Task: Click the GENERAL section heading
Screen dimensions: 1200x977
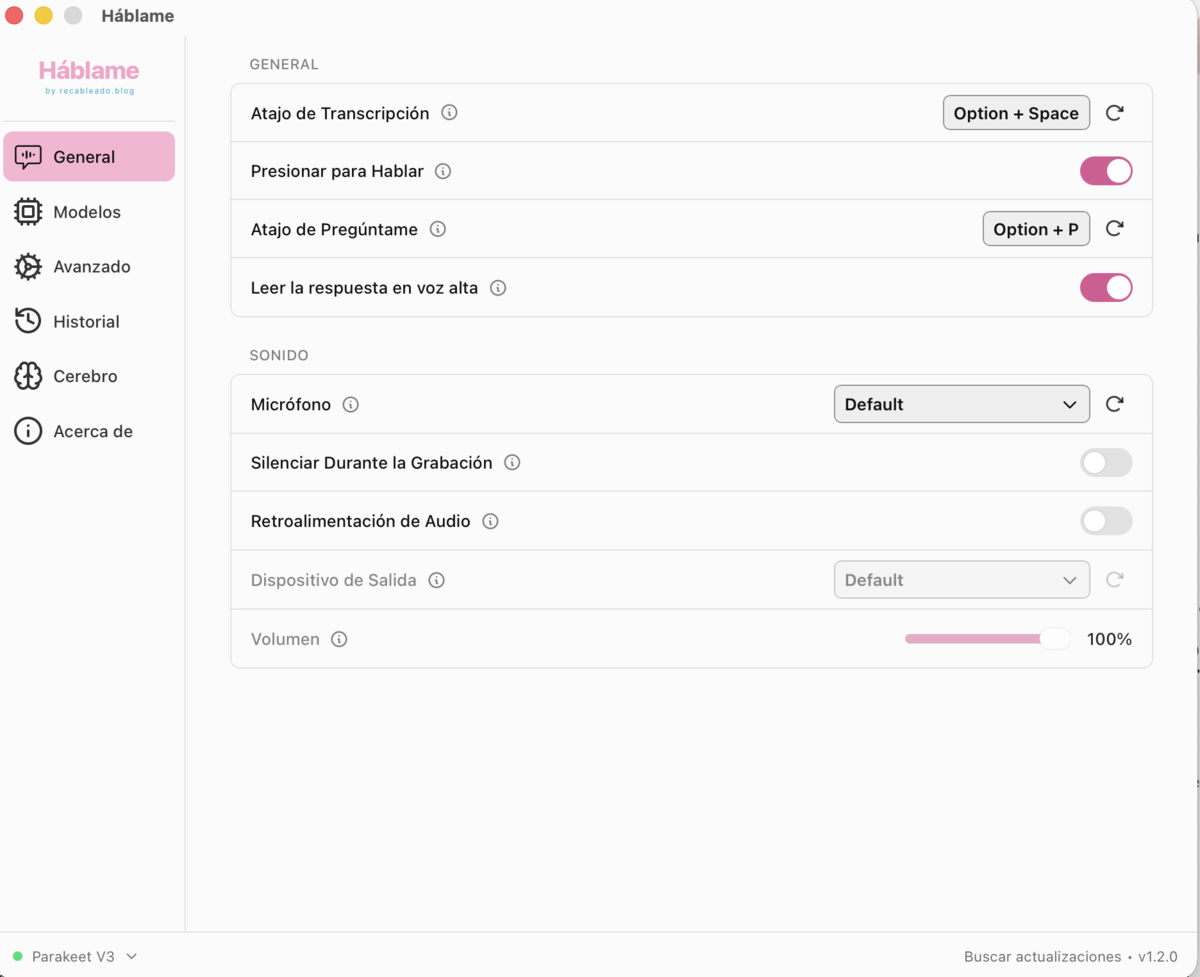Action: pyautogui.click(x=284, y=64)
